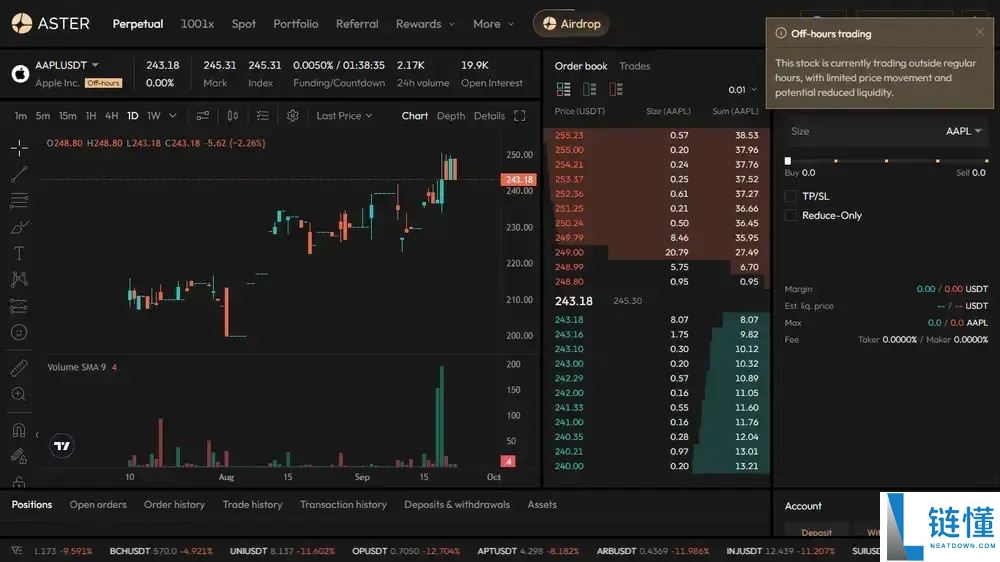Open the forecasting and measurement tools
This screenshot has height=562, width=1000.
tap(19, 306)
